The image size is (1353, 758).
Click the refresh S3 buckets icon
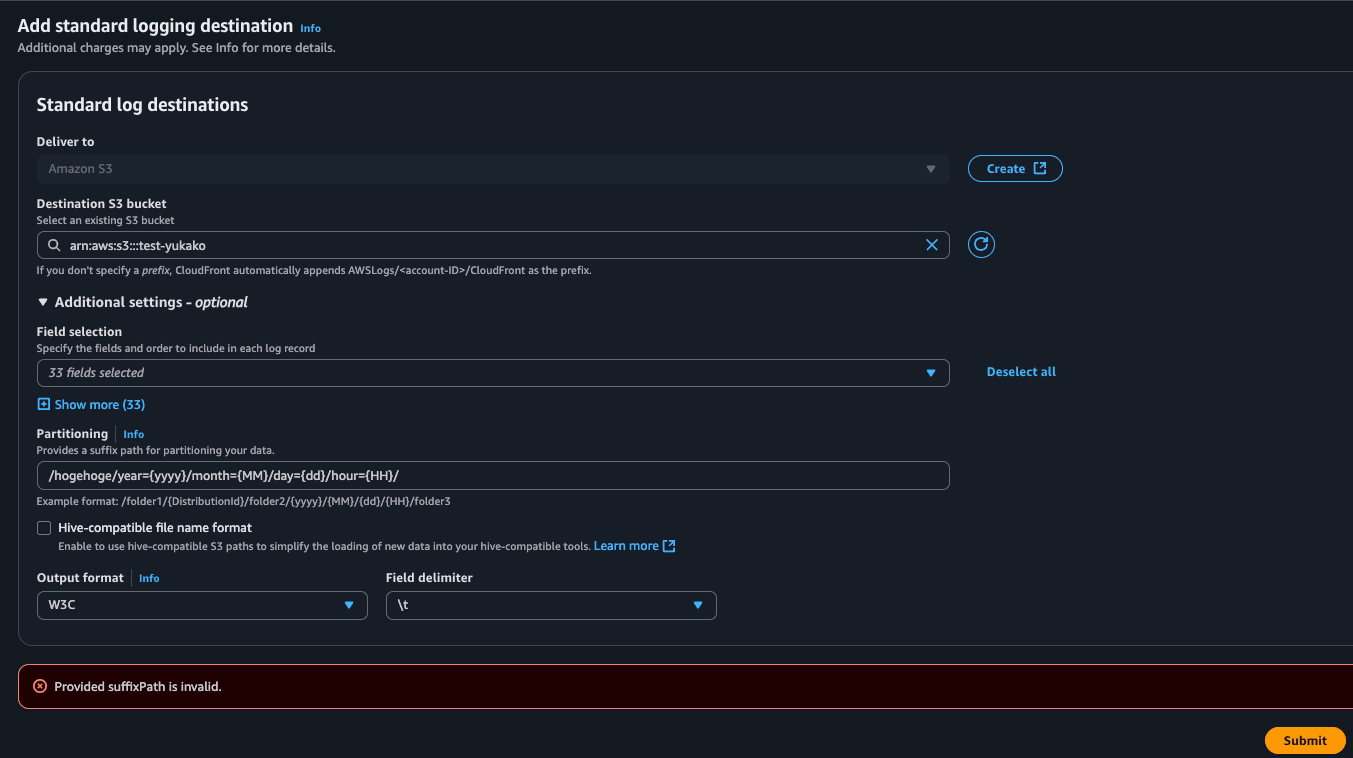coord(981,244)
